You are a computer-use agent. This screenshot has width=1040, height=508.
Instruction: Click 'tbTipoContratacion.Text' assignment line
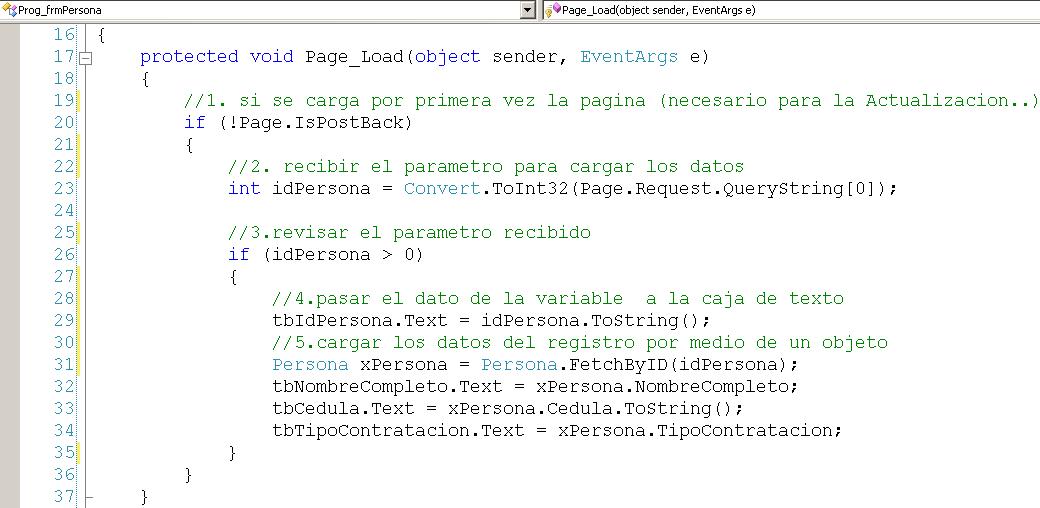[557, 430]
